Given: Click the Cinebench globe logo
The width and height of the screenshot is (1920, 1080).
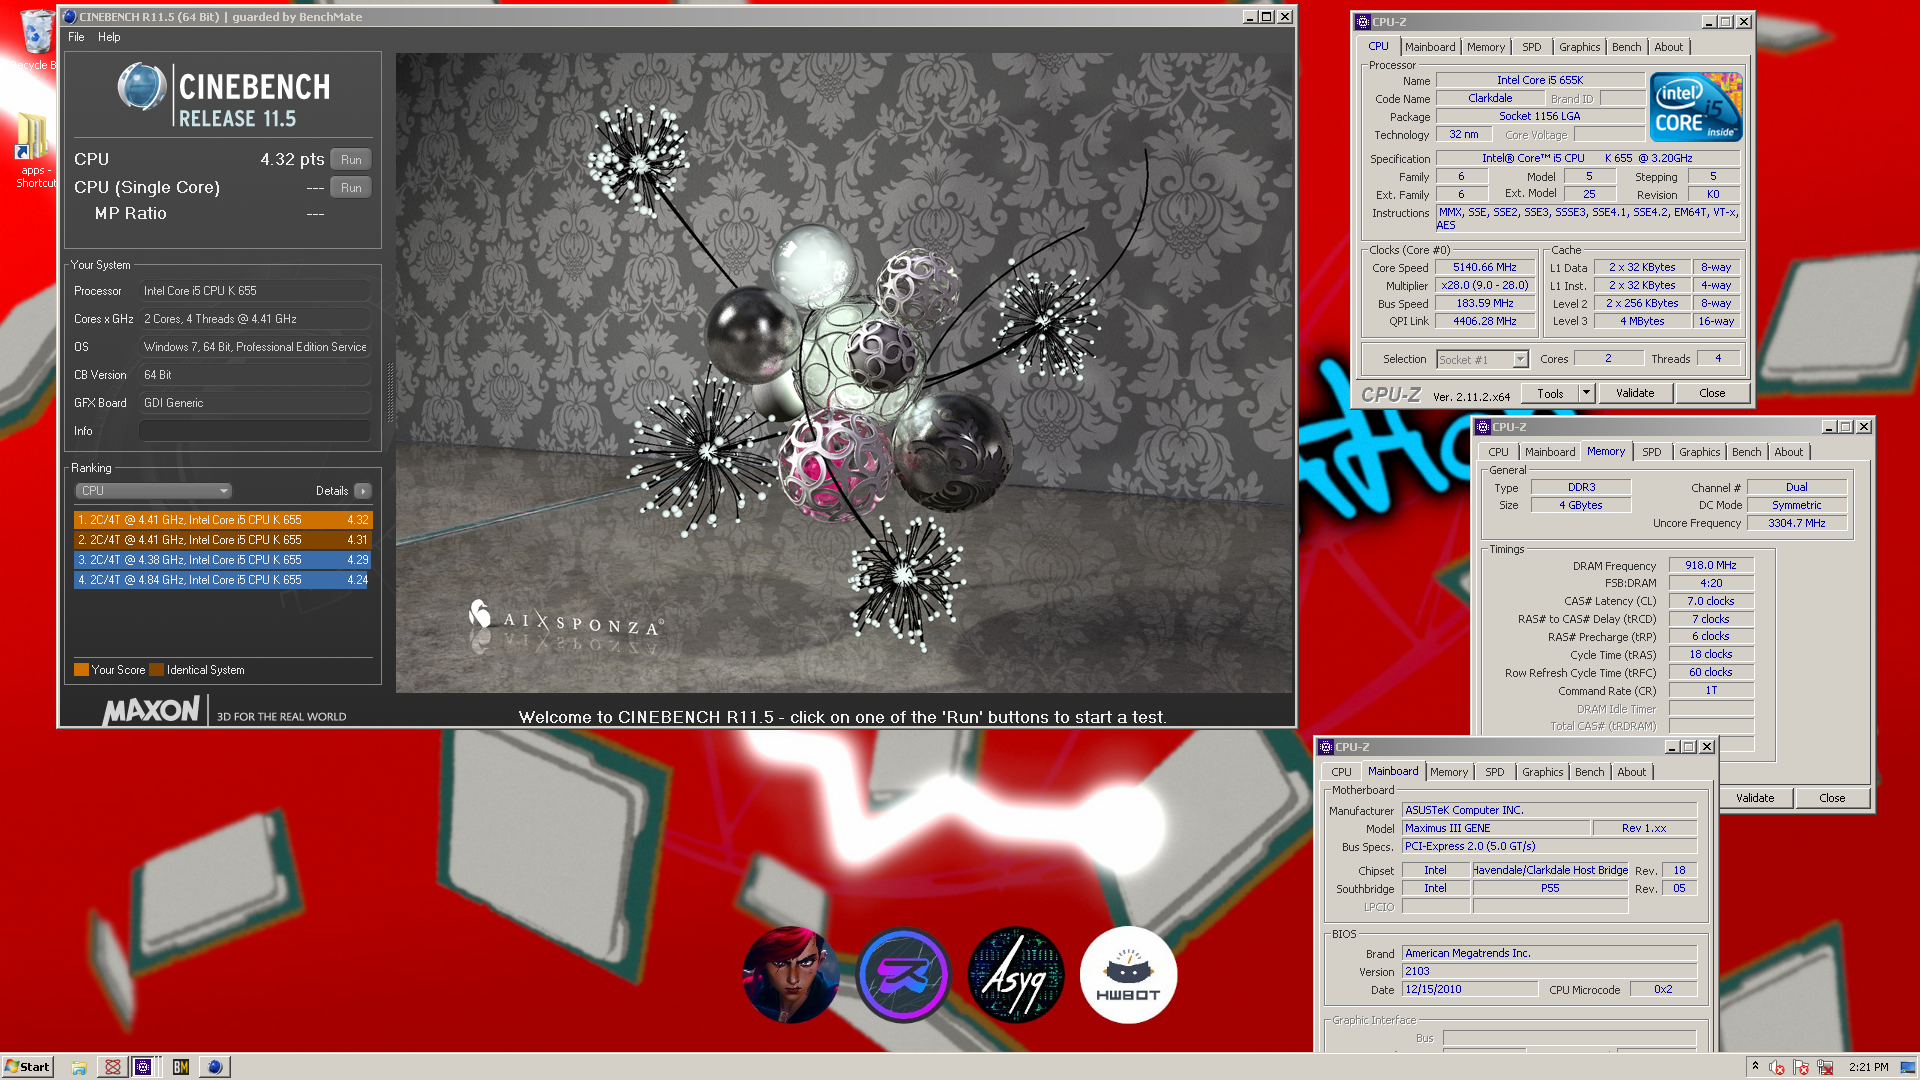Looking at the screenshot, I should click(x=142, y=87).
